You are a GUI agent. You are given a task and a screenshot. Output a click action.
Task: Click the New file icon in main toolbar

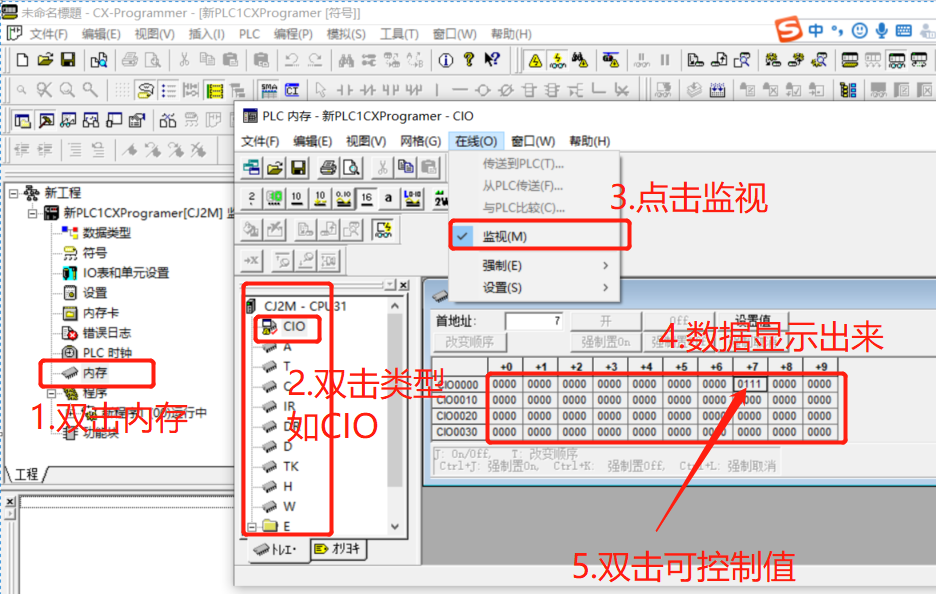pyautogui.click(x=22, y=60)
